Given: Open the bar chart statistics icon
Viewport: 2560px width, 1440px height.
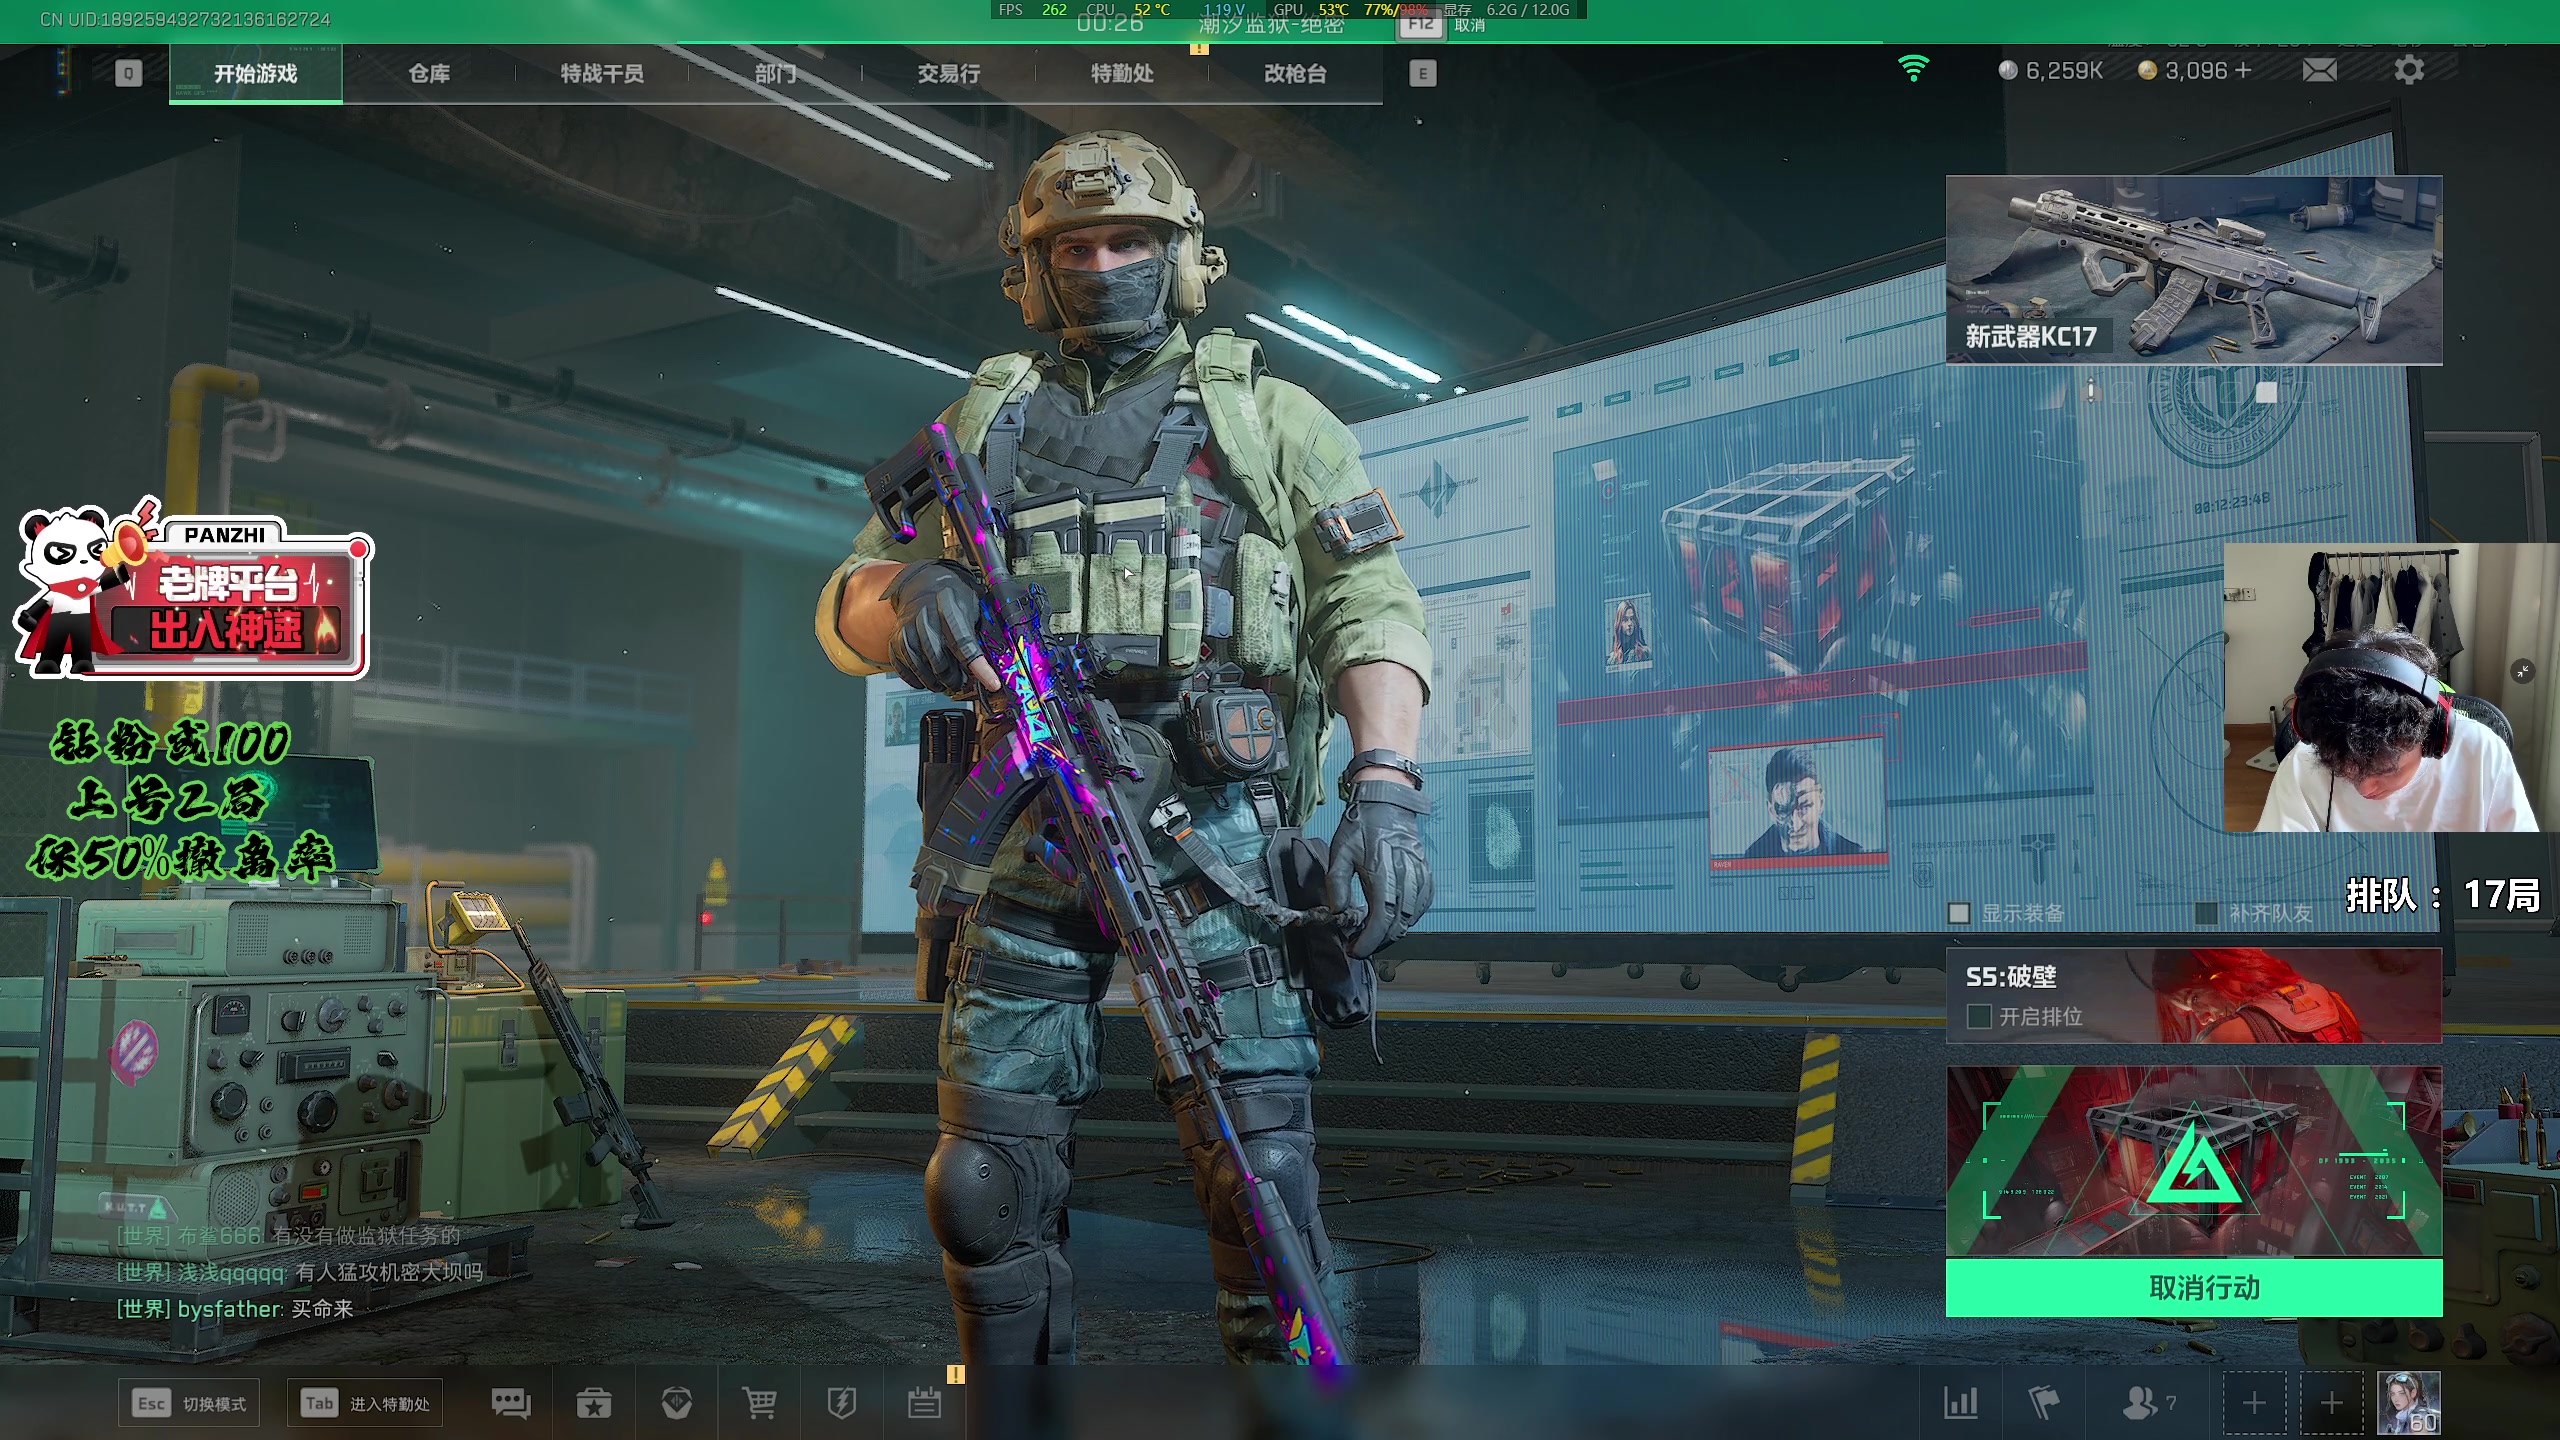Looking at the screenshot, I should (1960, 1404).
